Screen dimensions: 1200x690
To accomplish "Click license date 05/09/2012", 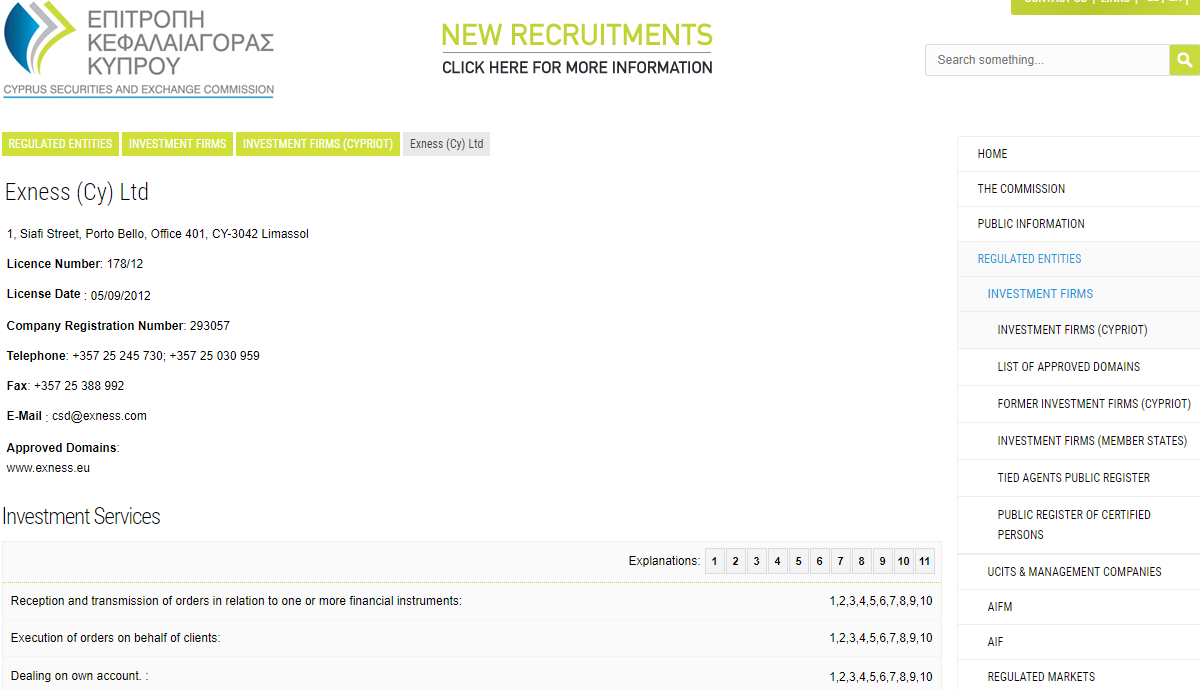I will pyautogui.click(x=121, y=295).
